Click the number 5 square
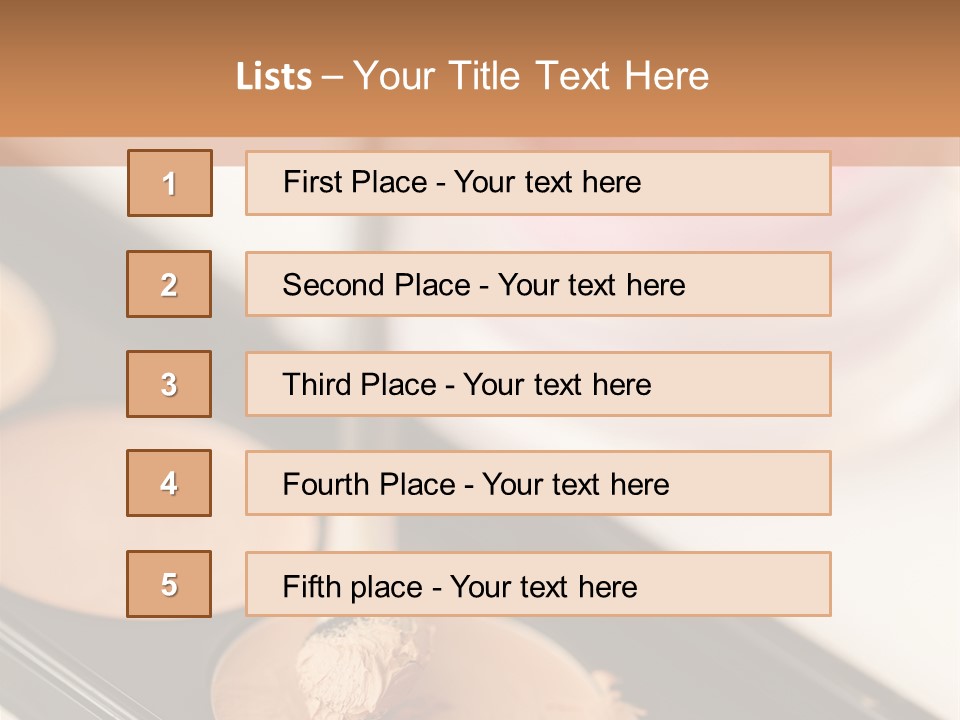 tap(169, 584)
